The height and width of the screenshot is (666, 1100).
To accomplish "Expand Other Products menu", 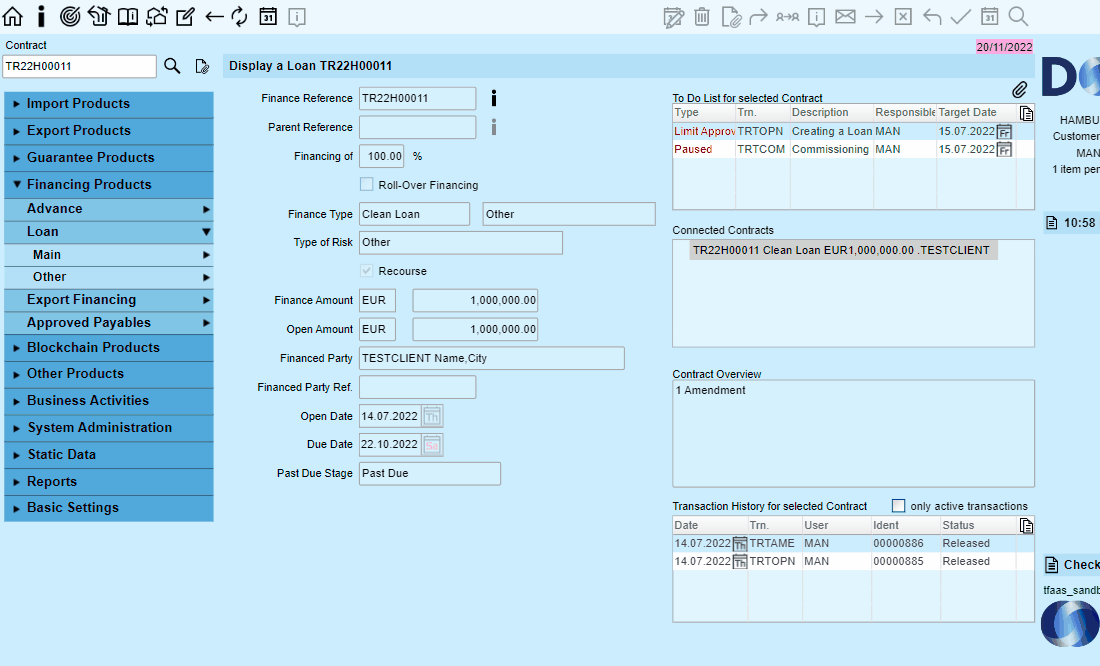I will point(109,374).
